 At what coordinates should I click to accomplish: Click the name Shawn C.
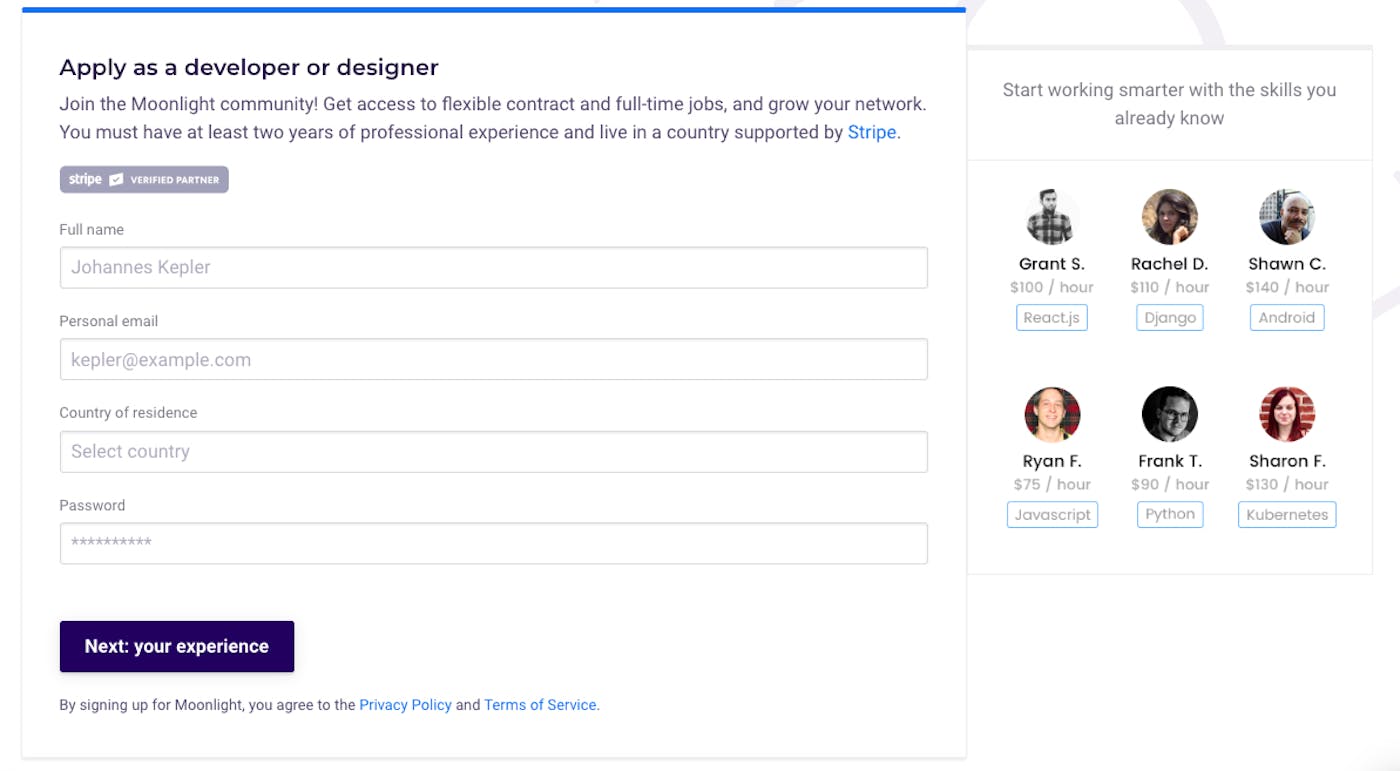(1287, 264)
